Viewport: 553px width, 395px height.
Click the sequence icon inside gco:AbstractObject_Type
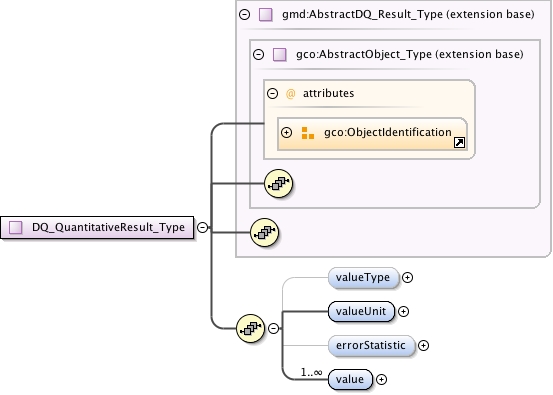click(278, 183)
